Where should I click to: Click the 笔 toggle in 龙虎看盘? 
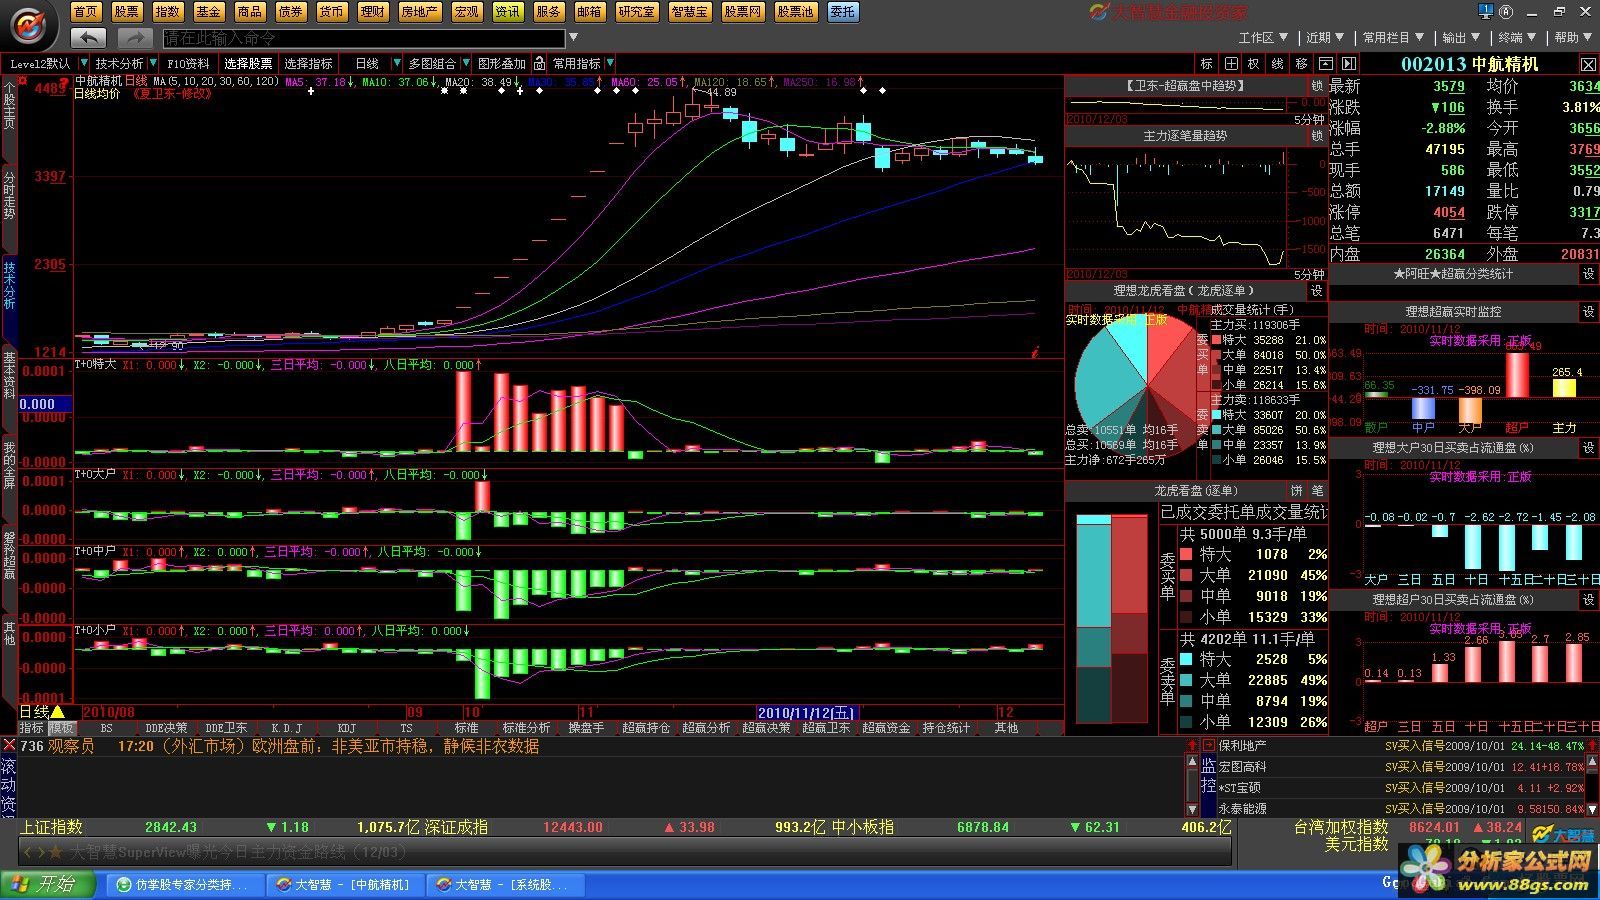pyautogui.click(x=1317, y=490)
